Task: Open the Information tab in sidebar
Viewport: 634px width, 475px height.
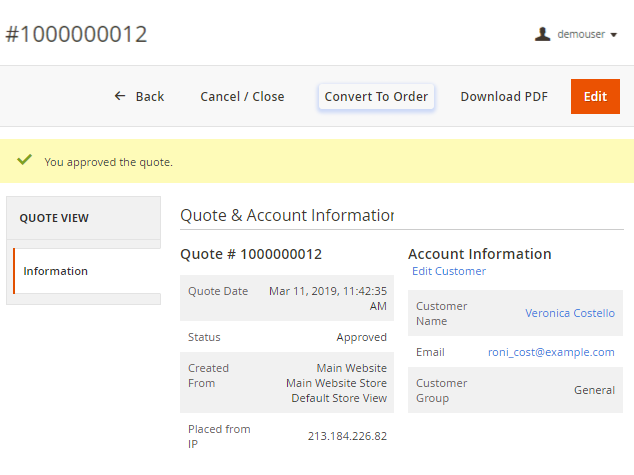Action: (56, 271)
